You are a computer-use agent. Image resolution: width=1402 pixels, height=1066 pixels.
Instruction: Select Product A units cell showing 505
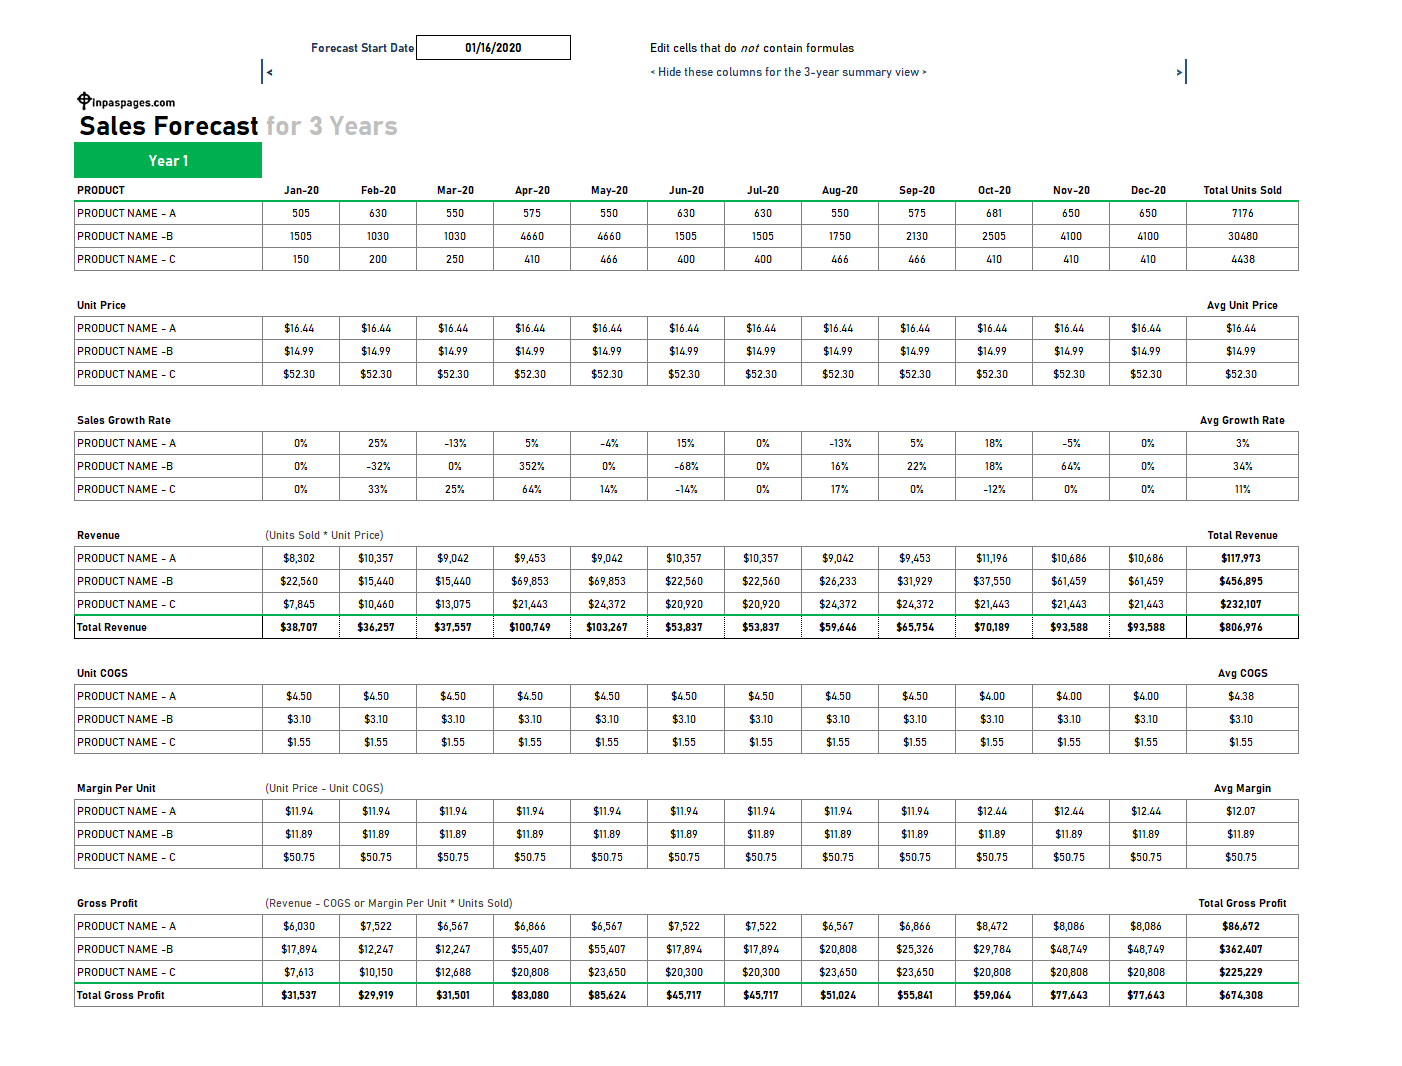point(301,213)
